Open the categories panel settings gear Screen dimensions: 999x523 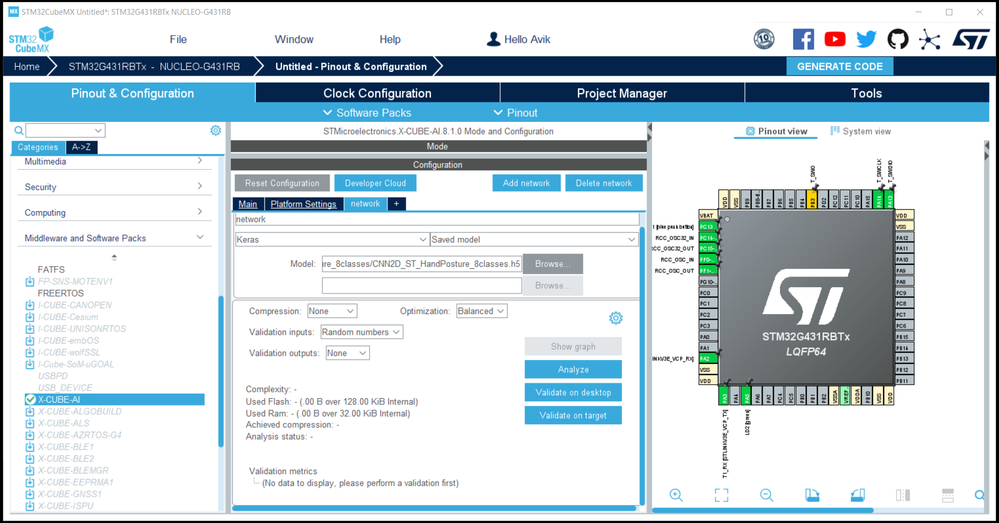215,131
